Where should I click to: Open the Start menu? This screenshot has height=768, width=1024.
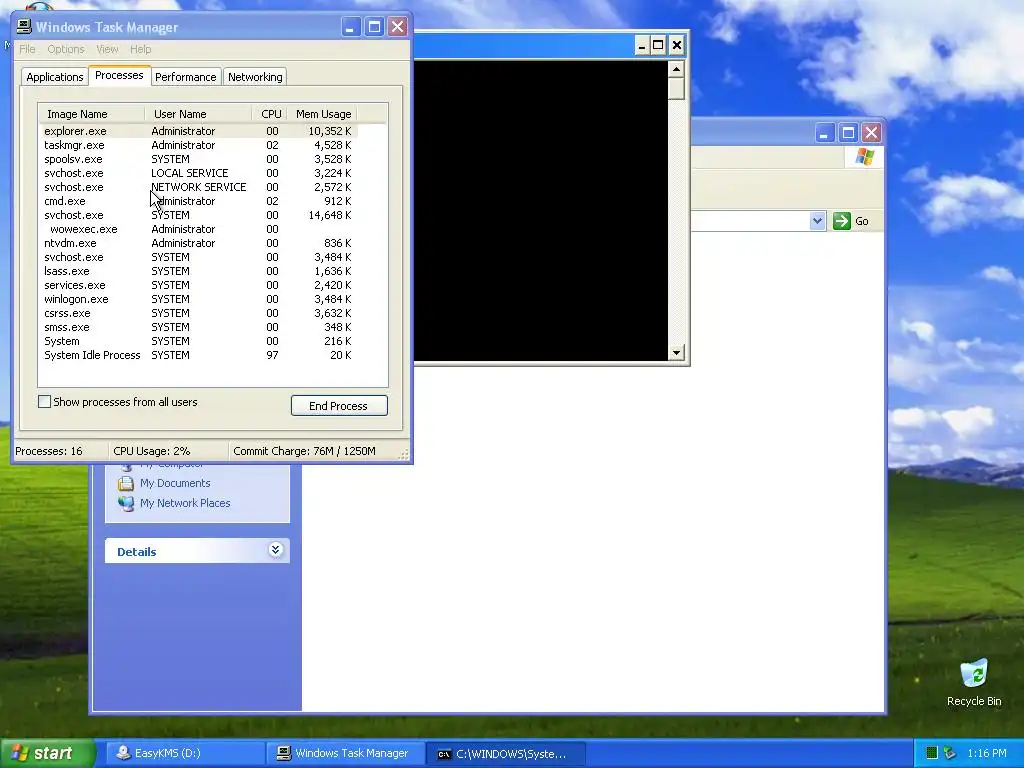tap(48, 753)
